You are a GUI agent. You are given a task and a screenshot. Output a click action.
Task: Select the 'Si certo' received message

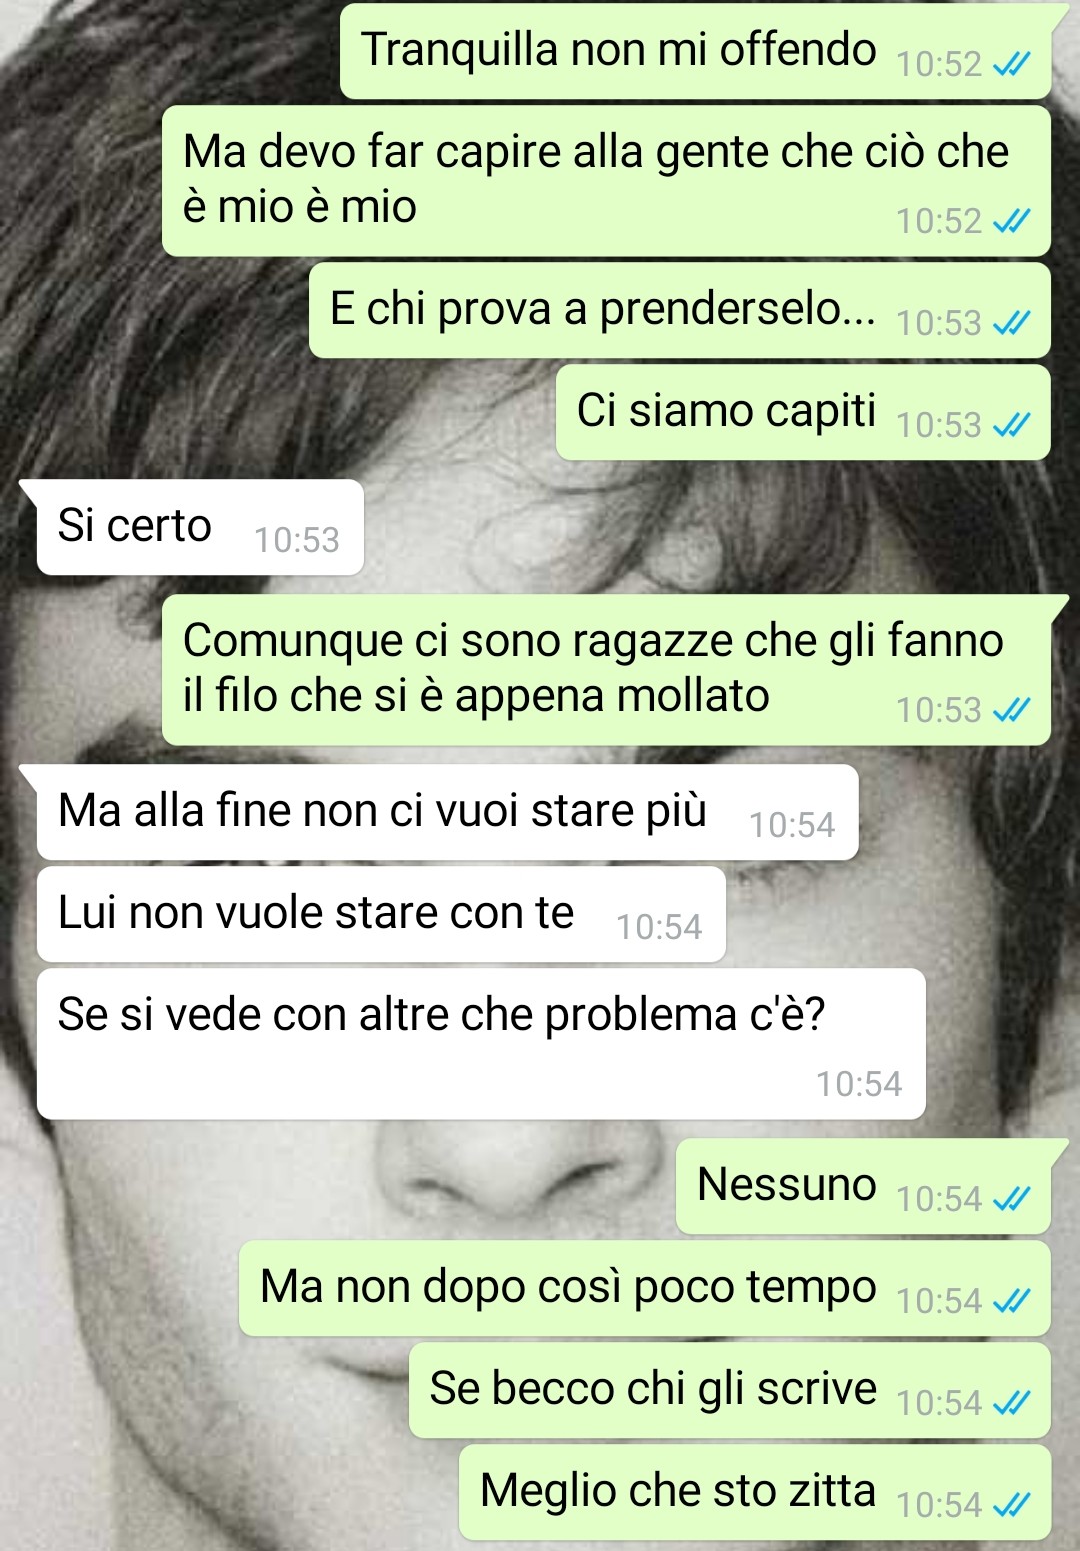(x=200, y=527)
